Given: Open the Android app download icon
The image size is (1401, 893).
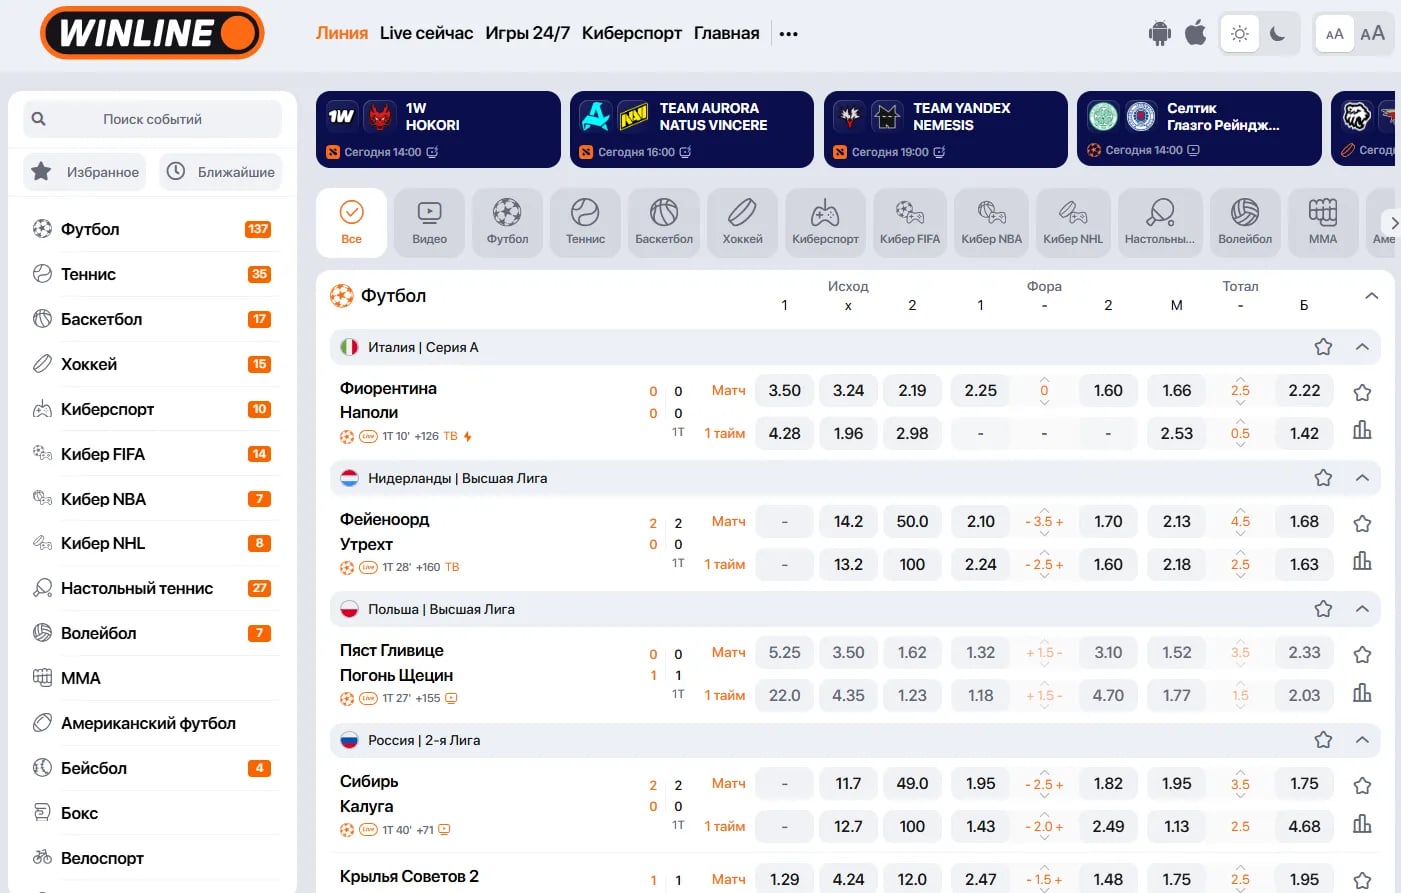Looking at the screenshot, I should coord(1159,34).
